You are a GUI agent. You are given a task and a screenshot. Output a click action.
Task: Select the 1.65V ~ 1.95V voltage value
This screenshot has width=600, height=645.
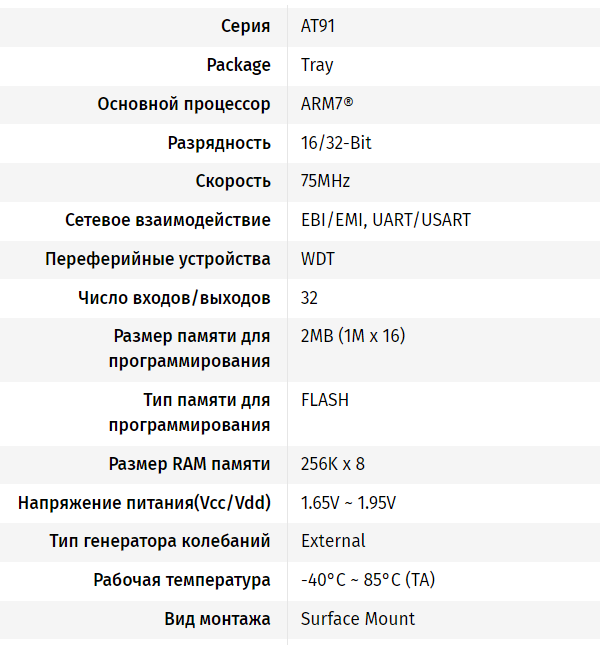[348, 503]
